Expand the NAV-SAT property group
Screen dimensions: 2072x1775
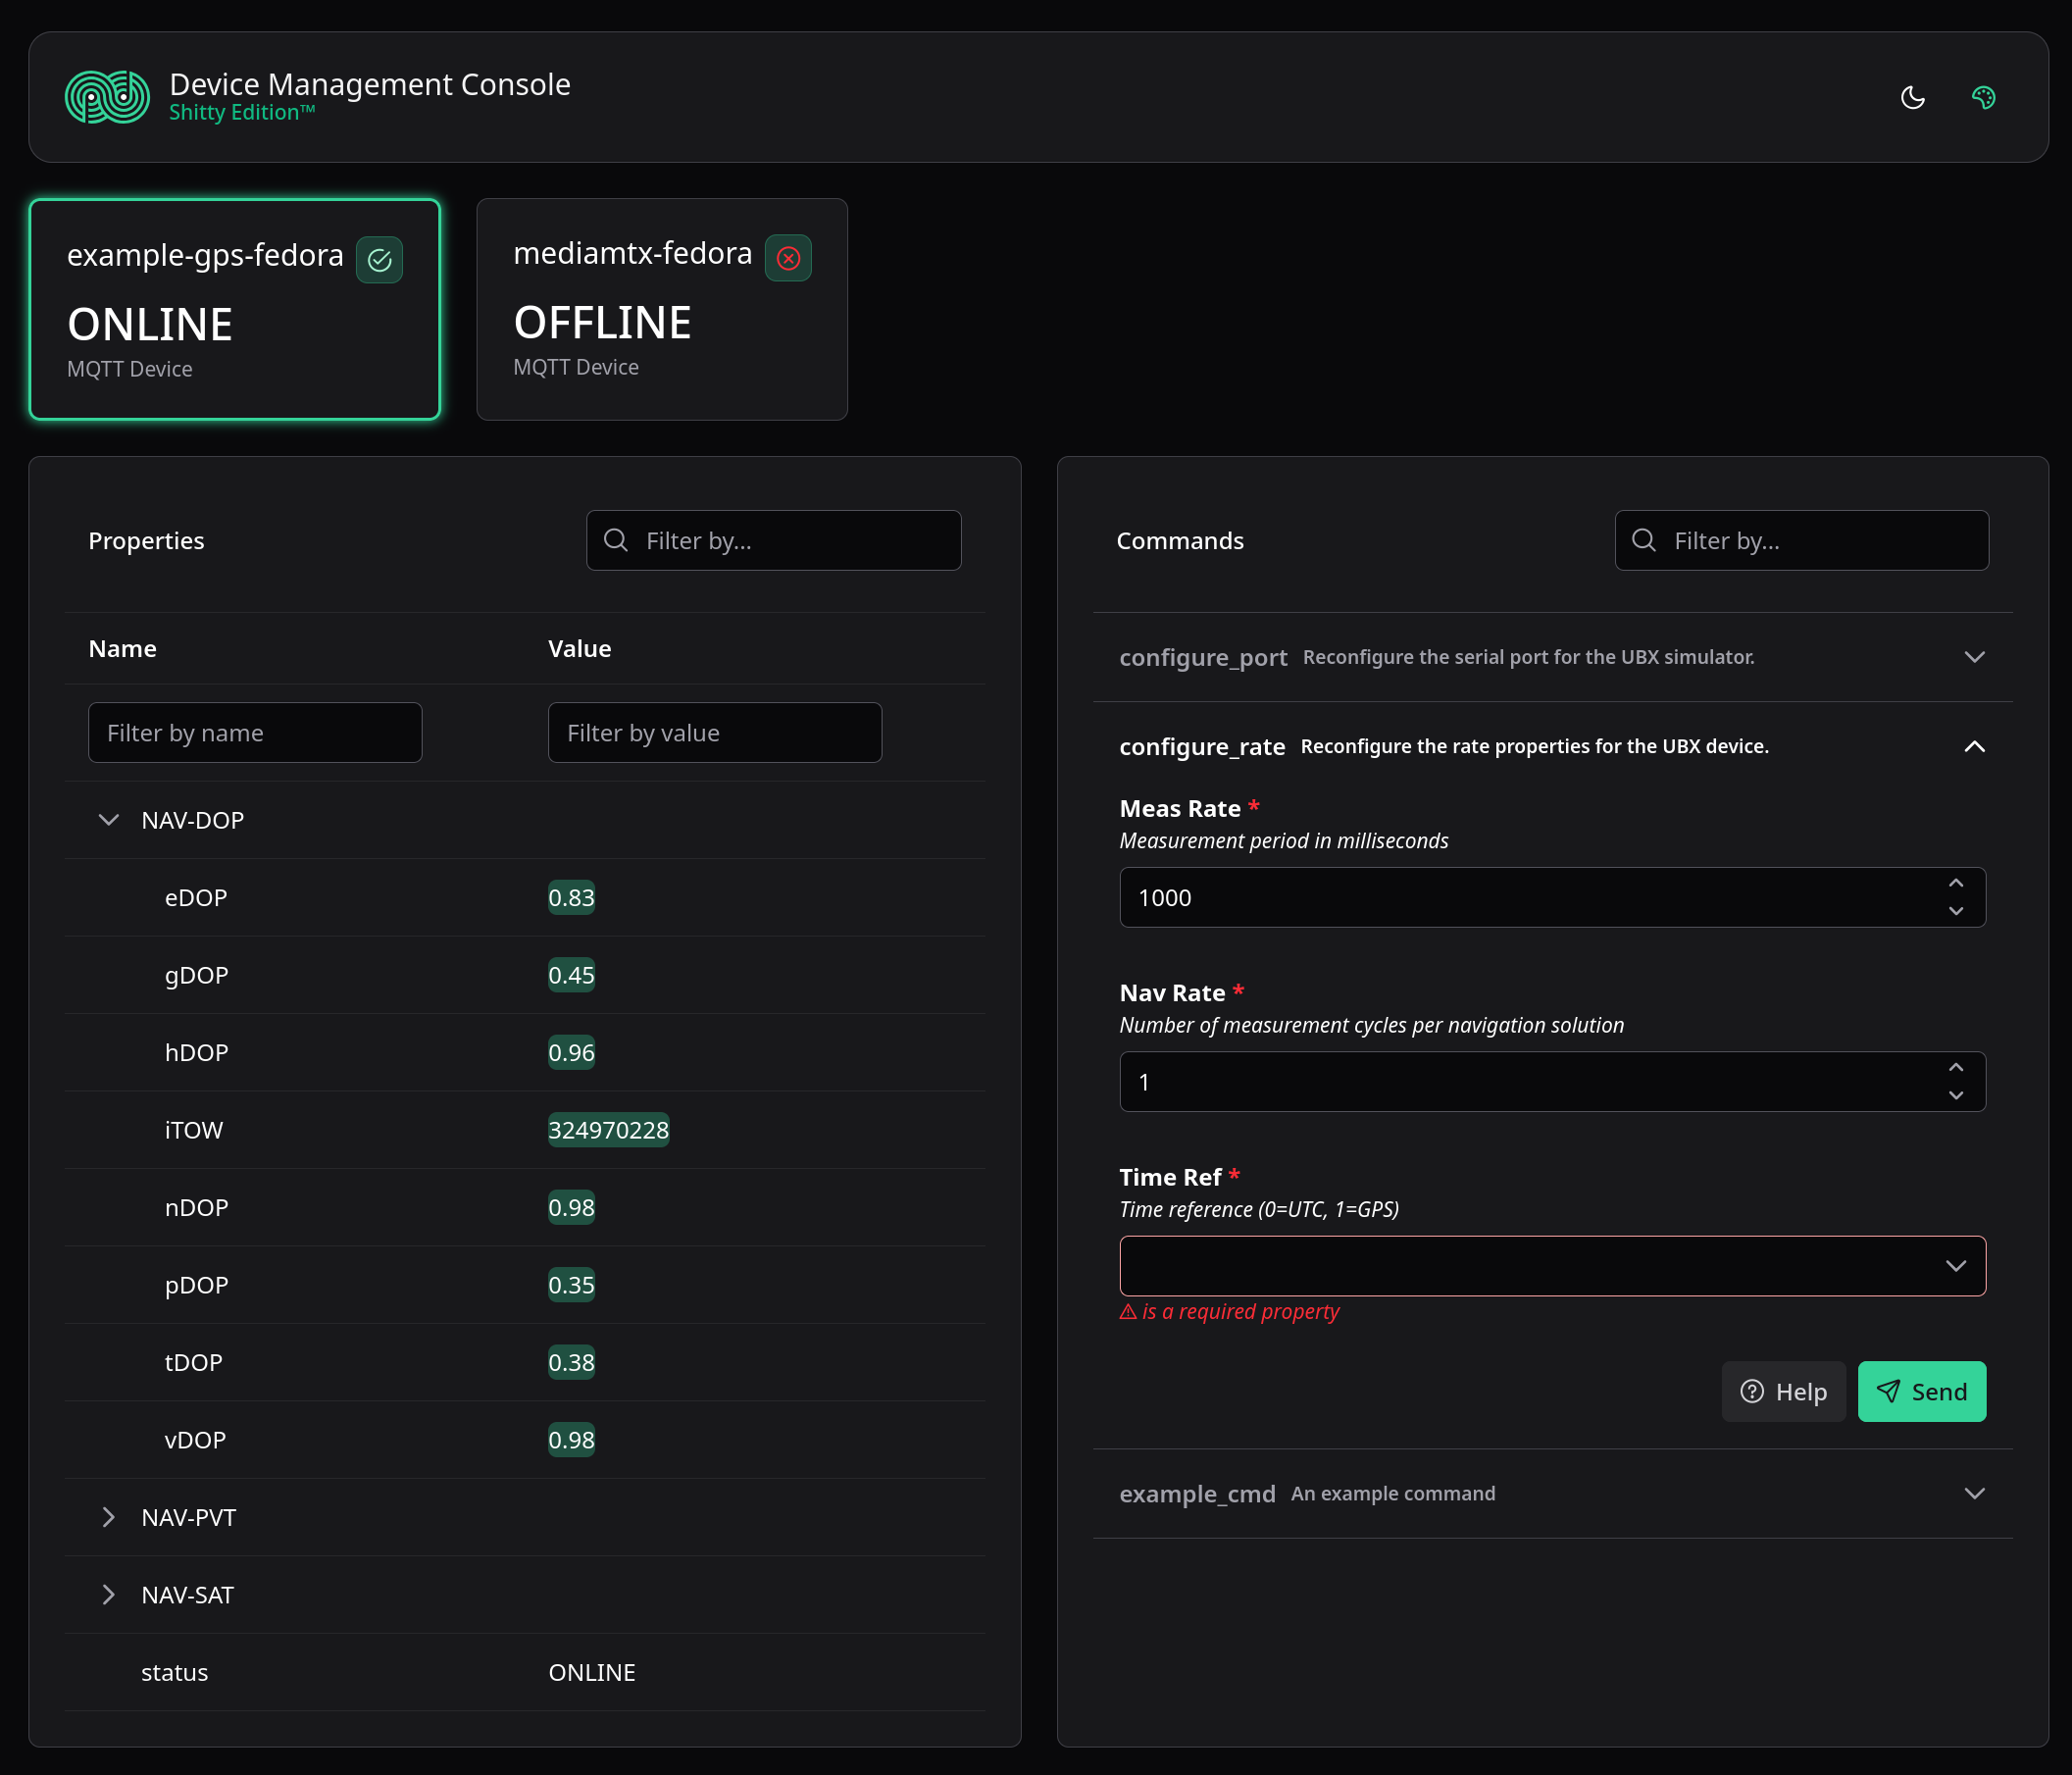click(x=108, y=1594)
